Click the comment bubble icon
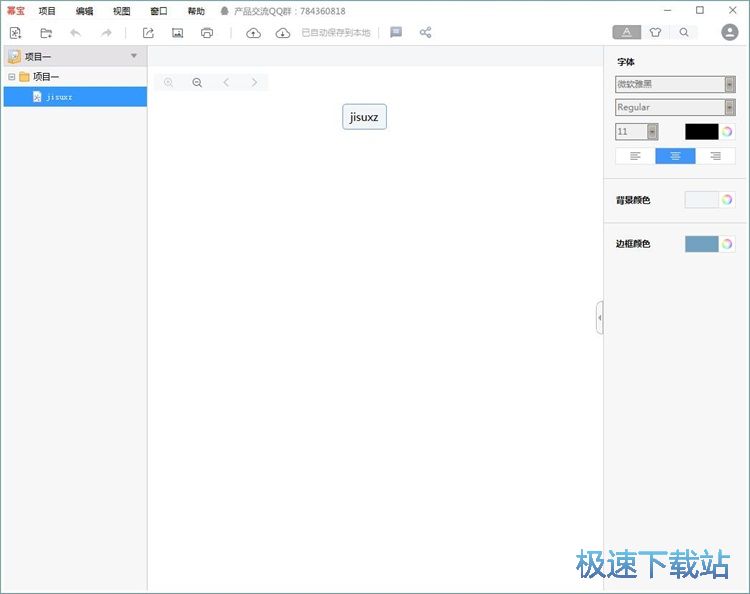Screen dimensions: 750x594 pos(396,32)
